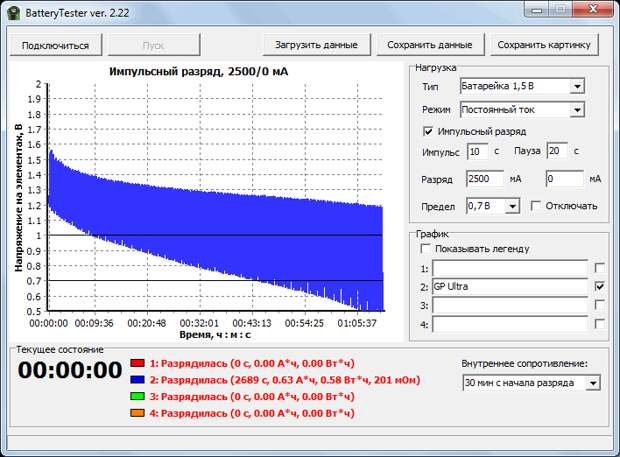Open the Внутреннее сопротивление dropdown
The height and width of the screenshot is (457, 620).
coord(532,383)
